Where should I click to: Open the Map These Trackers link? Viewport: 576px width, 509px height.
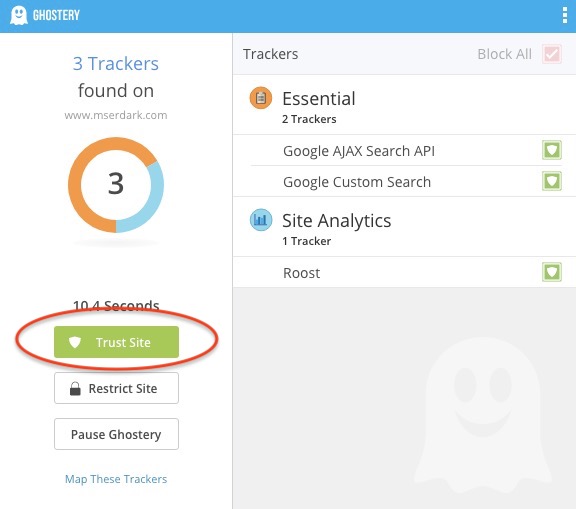click(116, 479)
